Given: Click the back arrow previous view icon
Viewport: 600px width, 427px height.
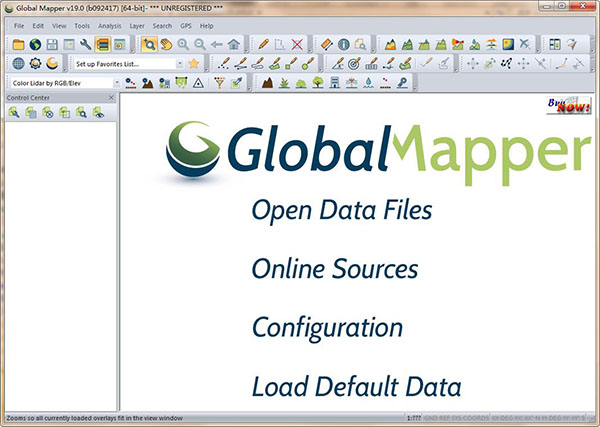Looking at the screenshot, I should [x=217, y=45].
